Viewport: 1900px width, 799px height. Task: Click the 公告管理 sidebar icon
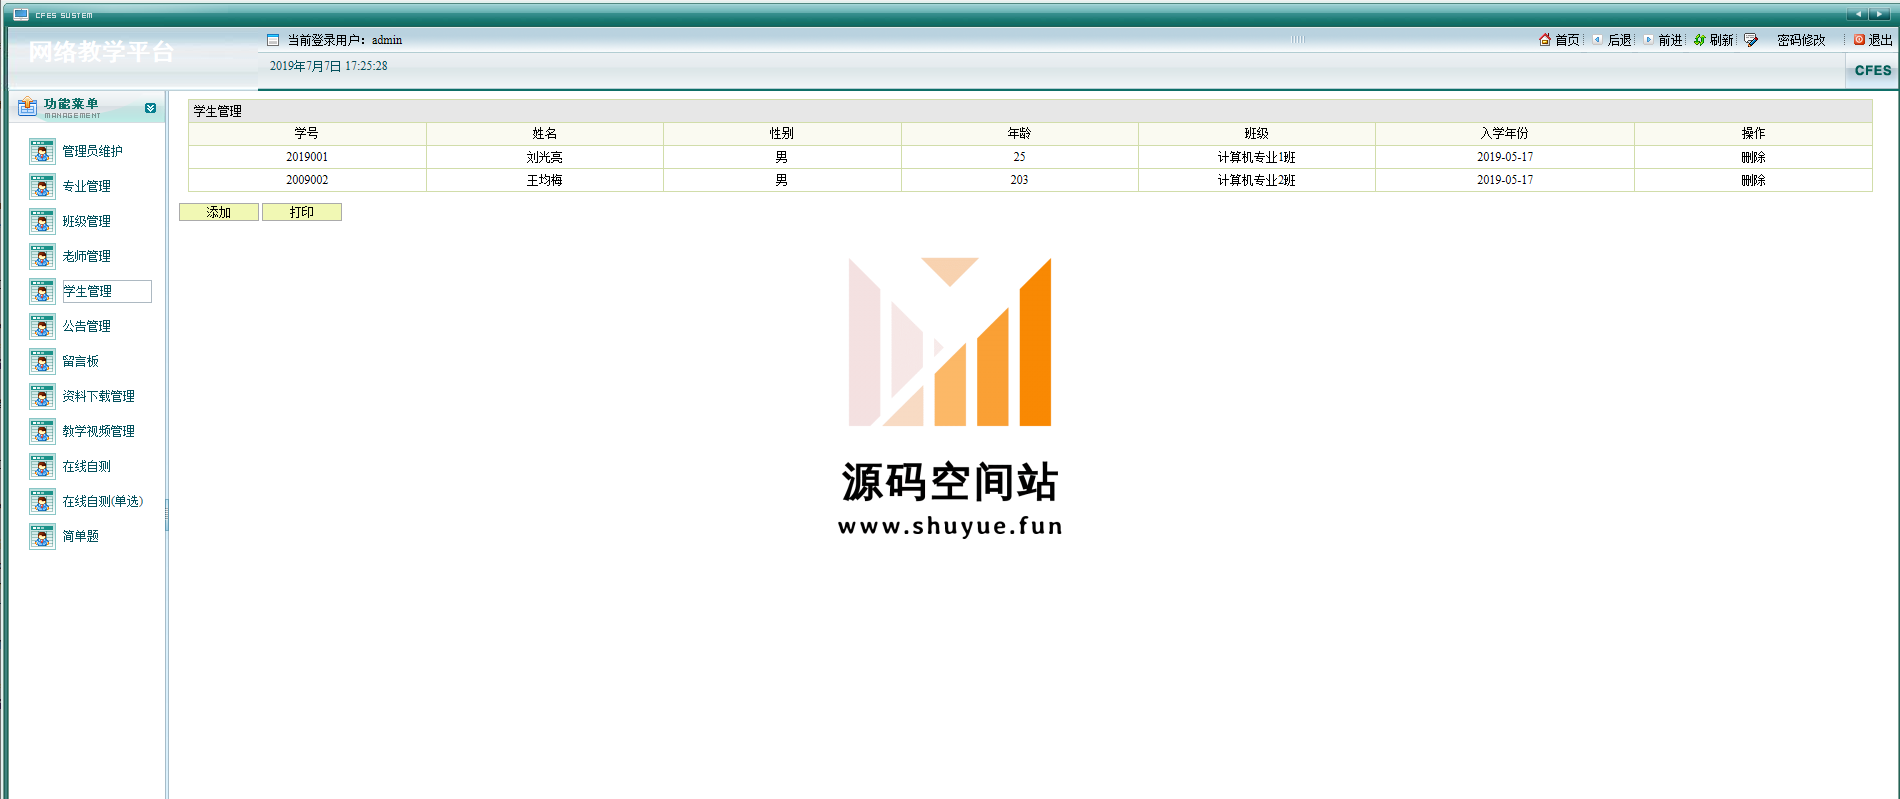click(42, 326)
